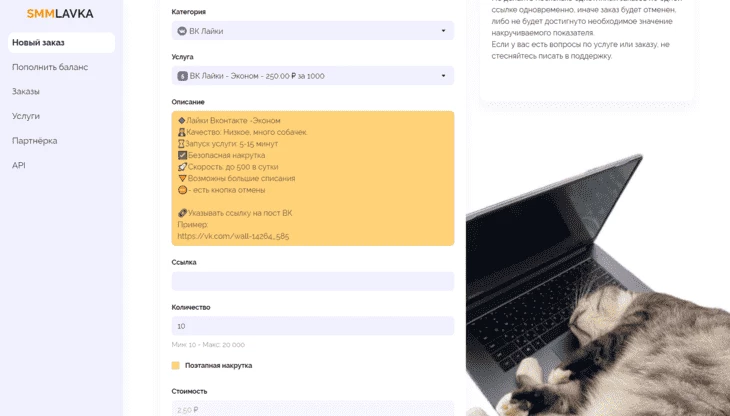This screenshot has height=416, width=730.
Task: Click the rocket icon beside Скорость
Action: [182, 167]
